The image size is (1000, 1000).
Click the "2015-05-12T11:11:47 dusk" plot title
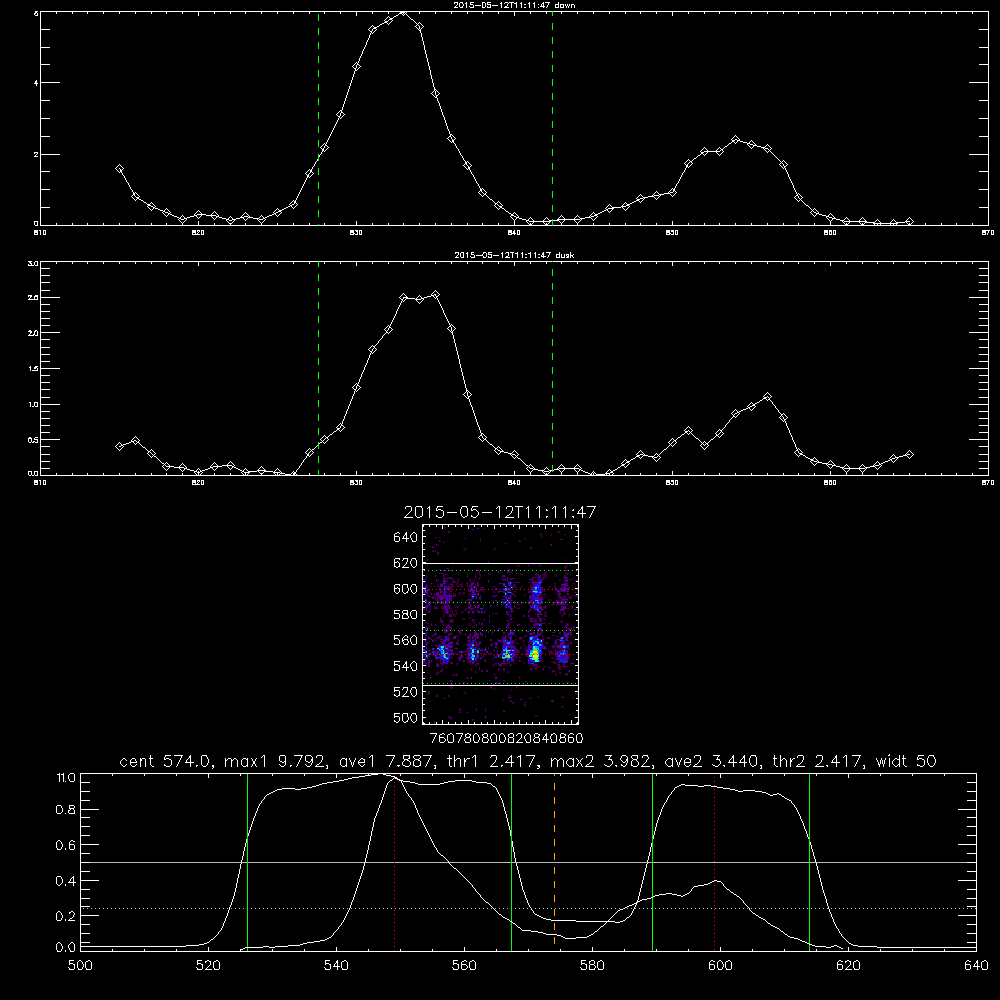514,255
